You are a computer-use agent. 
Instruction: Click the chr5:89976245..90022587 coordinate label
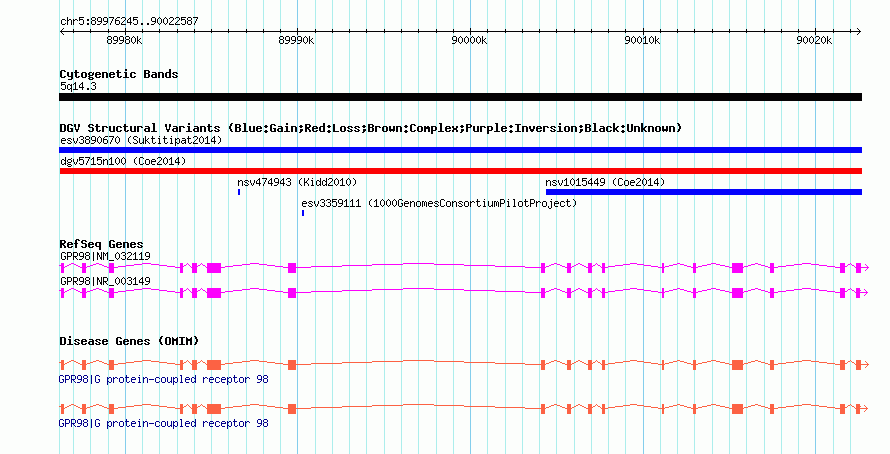[129, 22]
